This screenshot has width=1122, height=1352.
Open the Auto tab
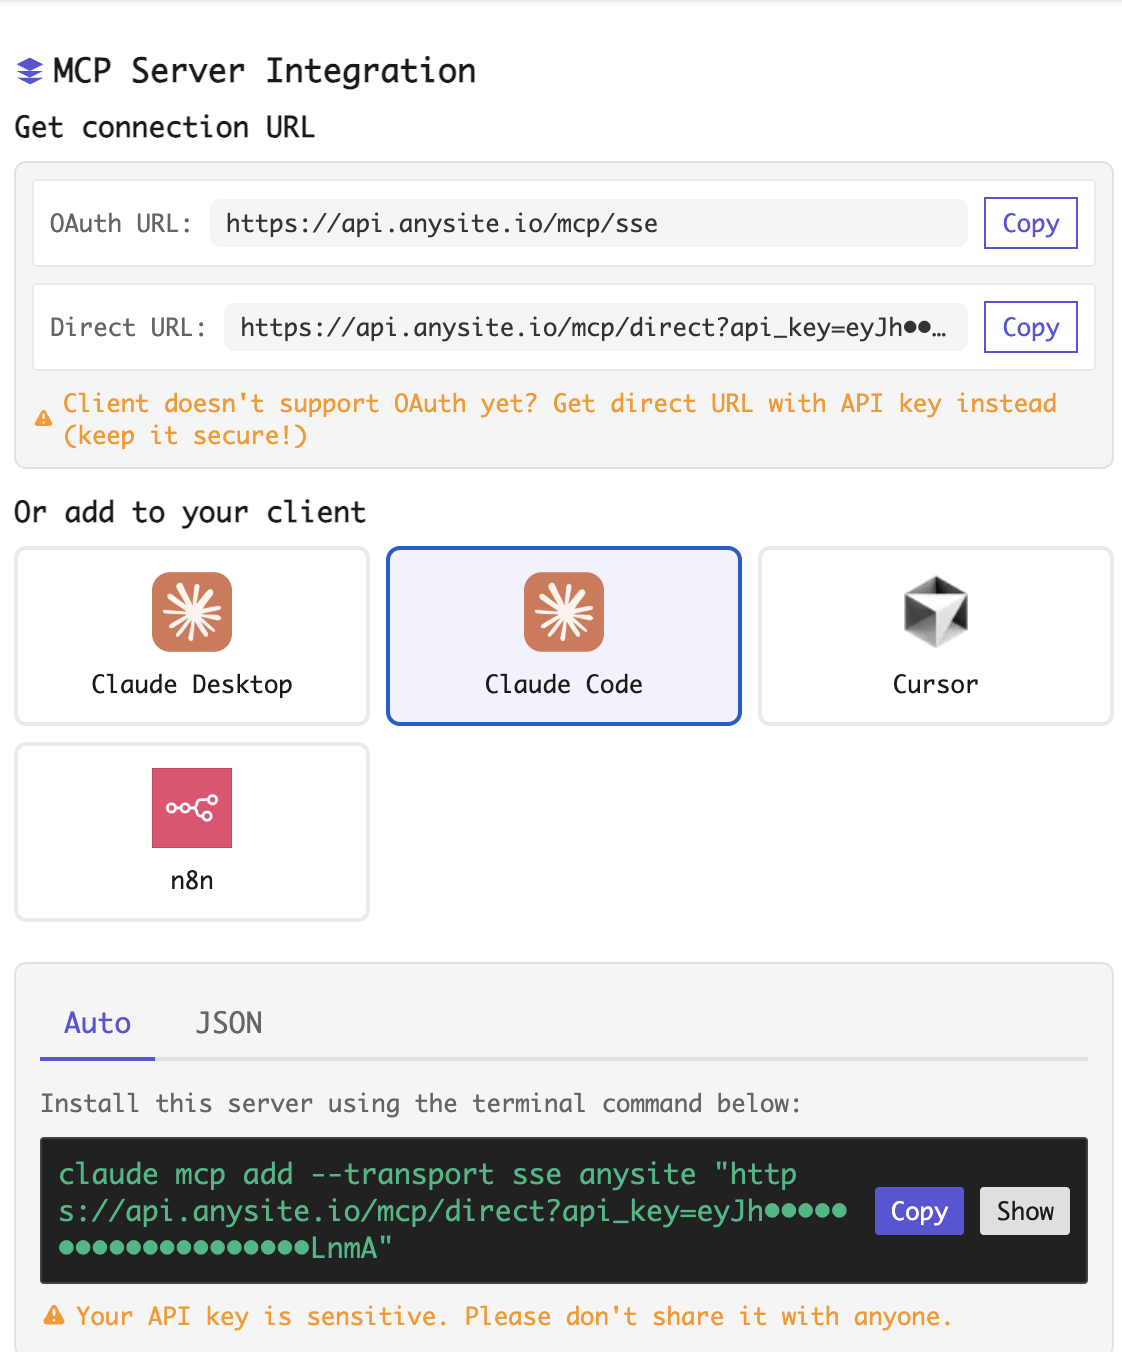click(97, 1023)
